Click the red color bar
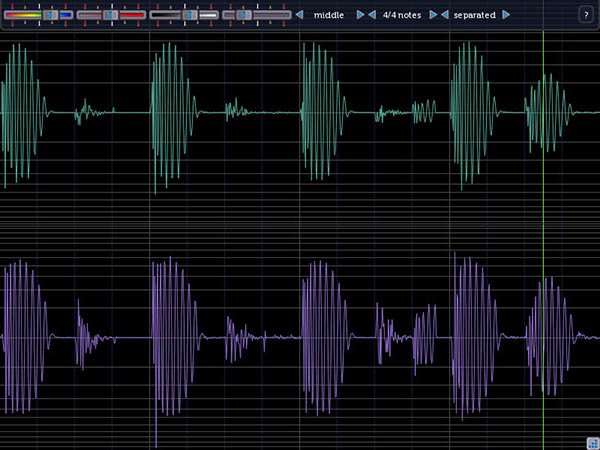 click(x=132, y=15)
